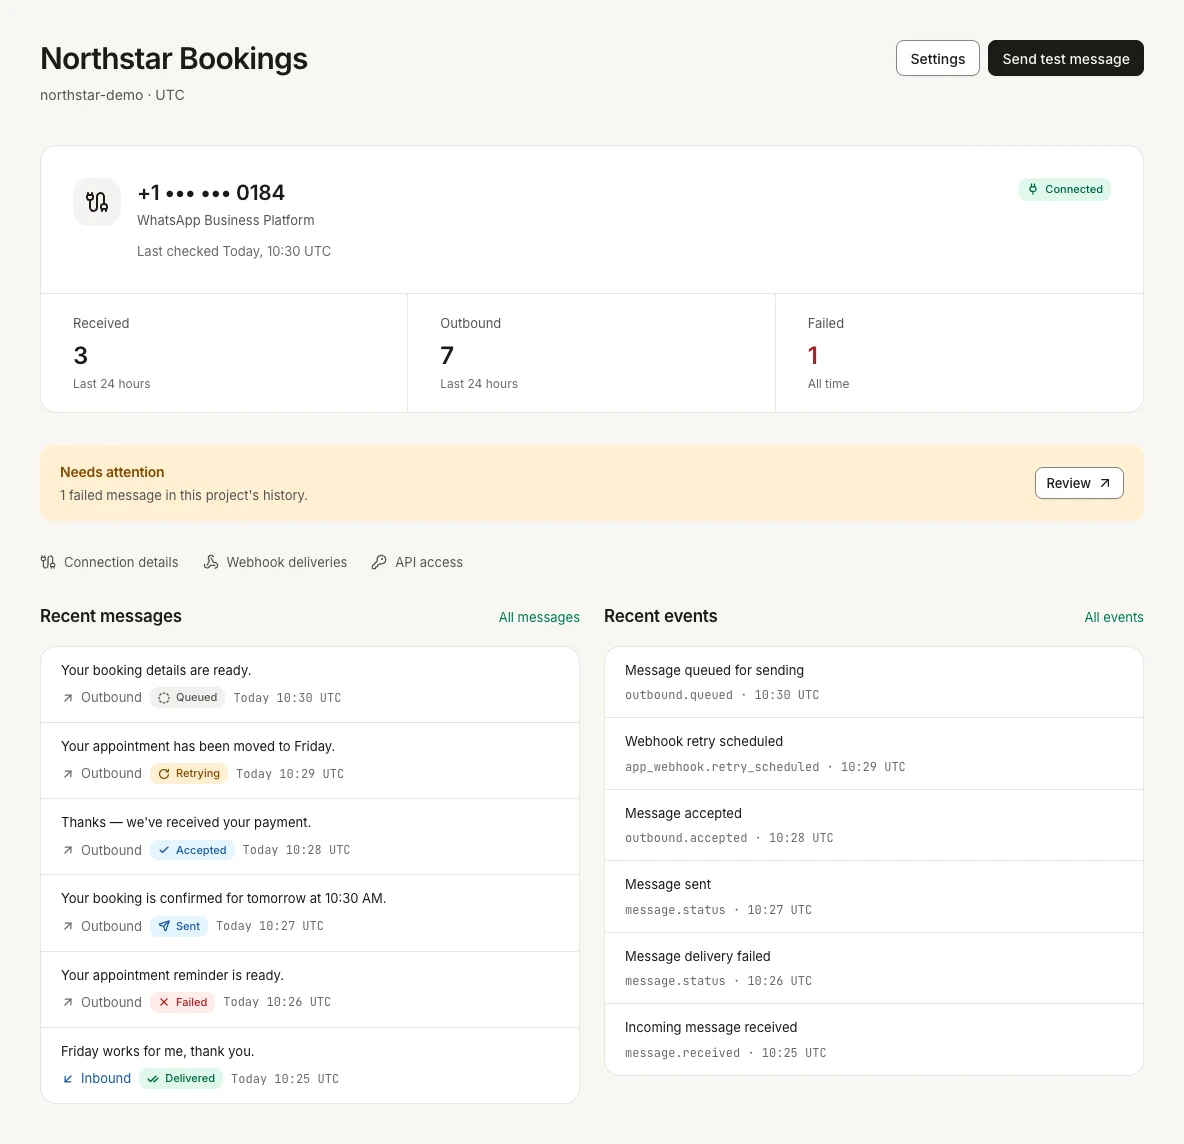The image size is (1184, 1144).
Task: Open Connection details
Action: (109, 562)
